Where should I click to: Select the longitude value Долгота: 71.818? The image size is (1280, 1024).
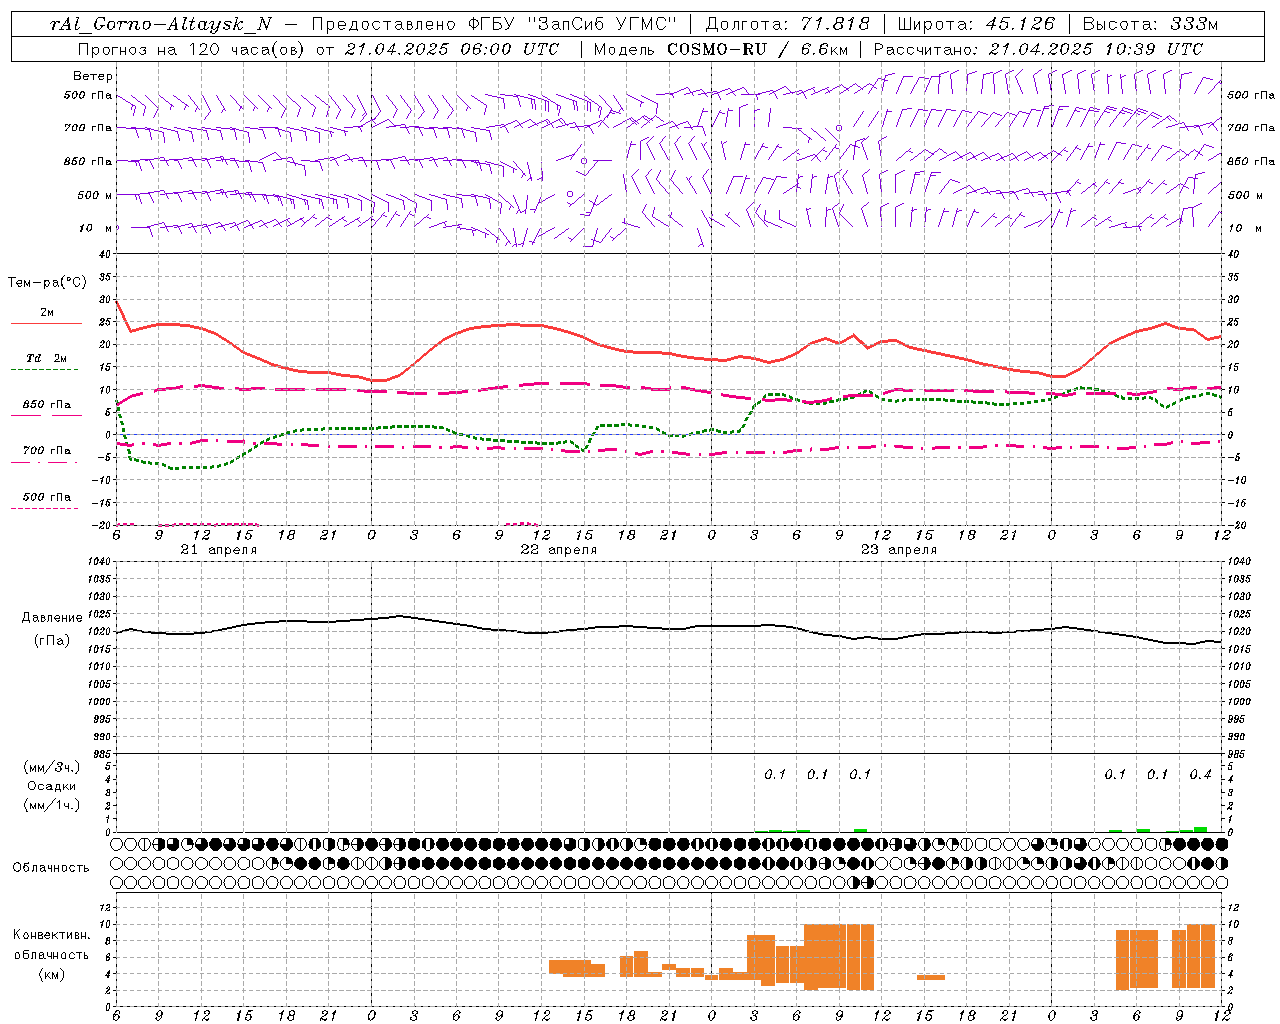(787, 24)
